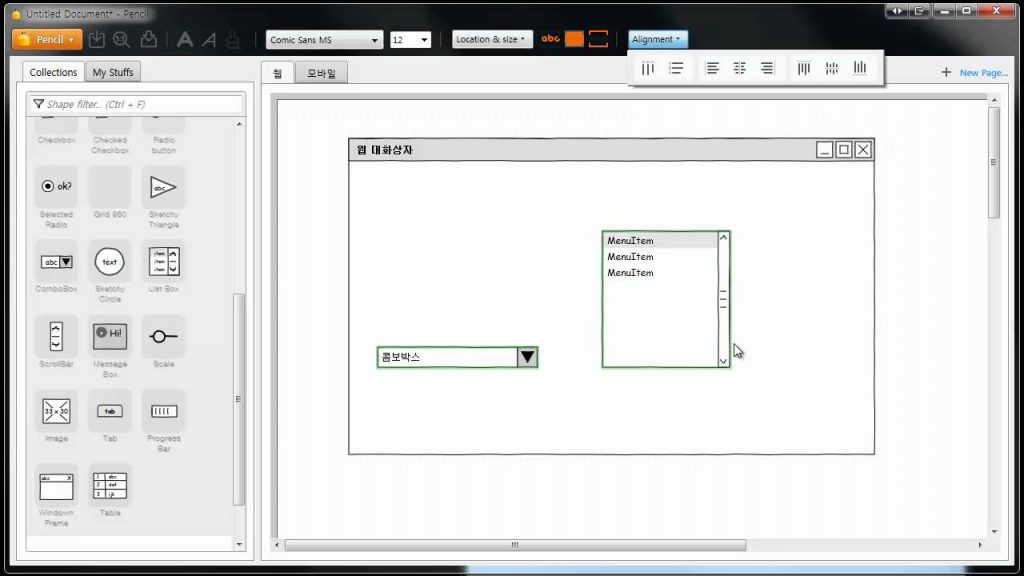Click the collections panel scroll up arrow

tap(239, 123)
